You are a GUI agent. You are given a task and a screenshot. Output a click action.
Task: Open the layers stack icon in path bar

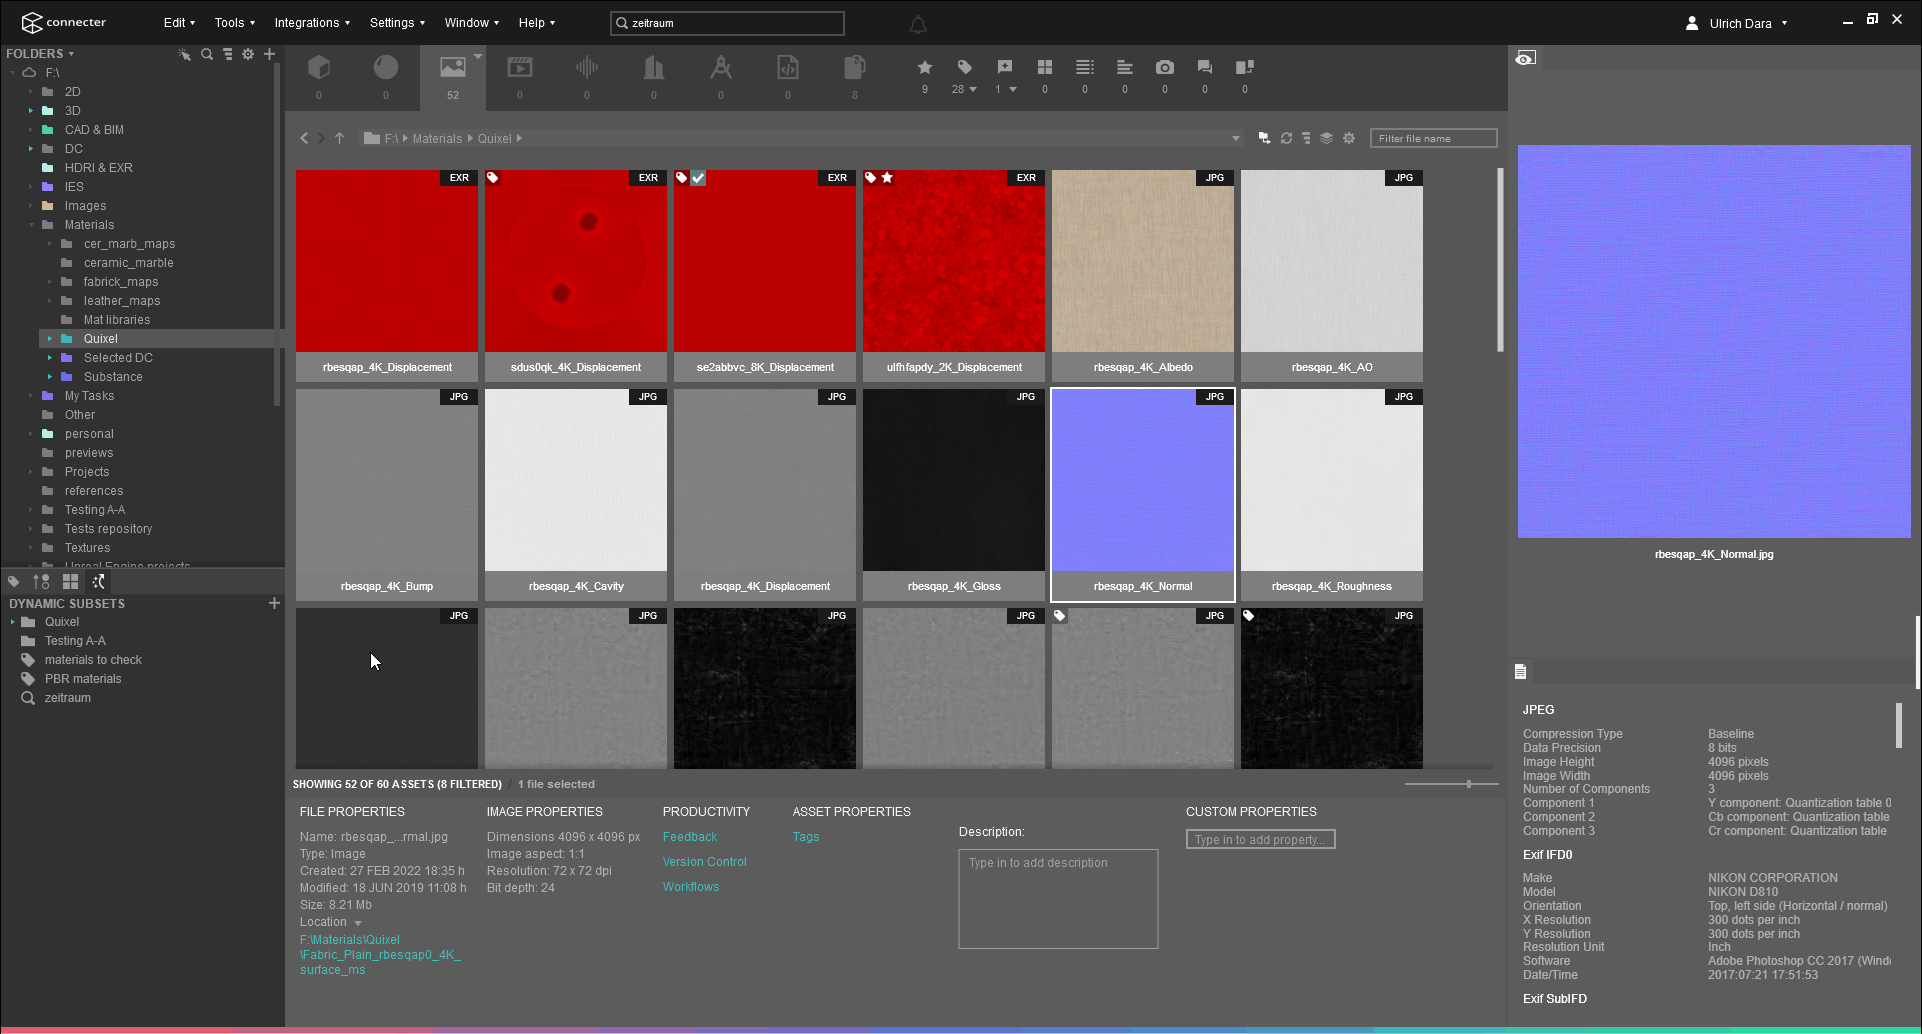[1327, 138]
